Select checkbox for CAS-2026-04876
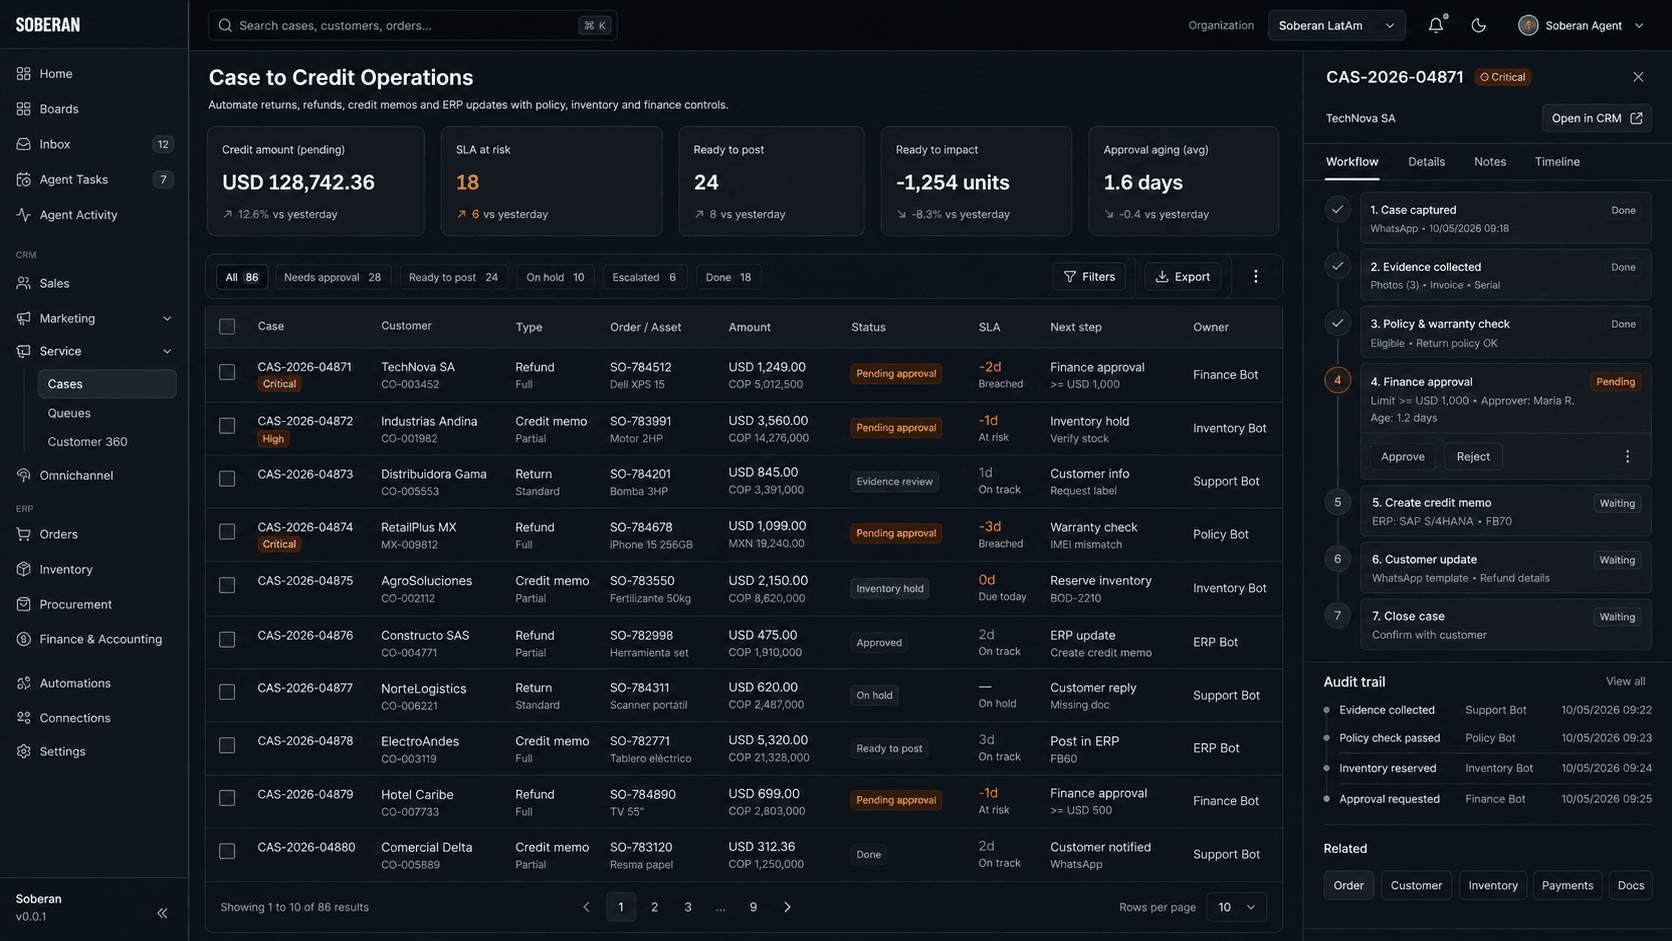 (227, 639)
